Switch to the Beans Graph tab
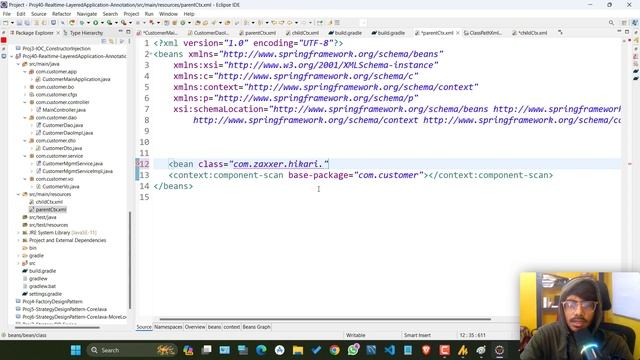The height and width of the screenshot is (360, 640). click(256, 327)
